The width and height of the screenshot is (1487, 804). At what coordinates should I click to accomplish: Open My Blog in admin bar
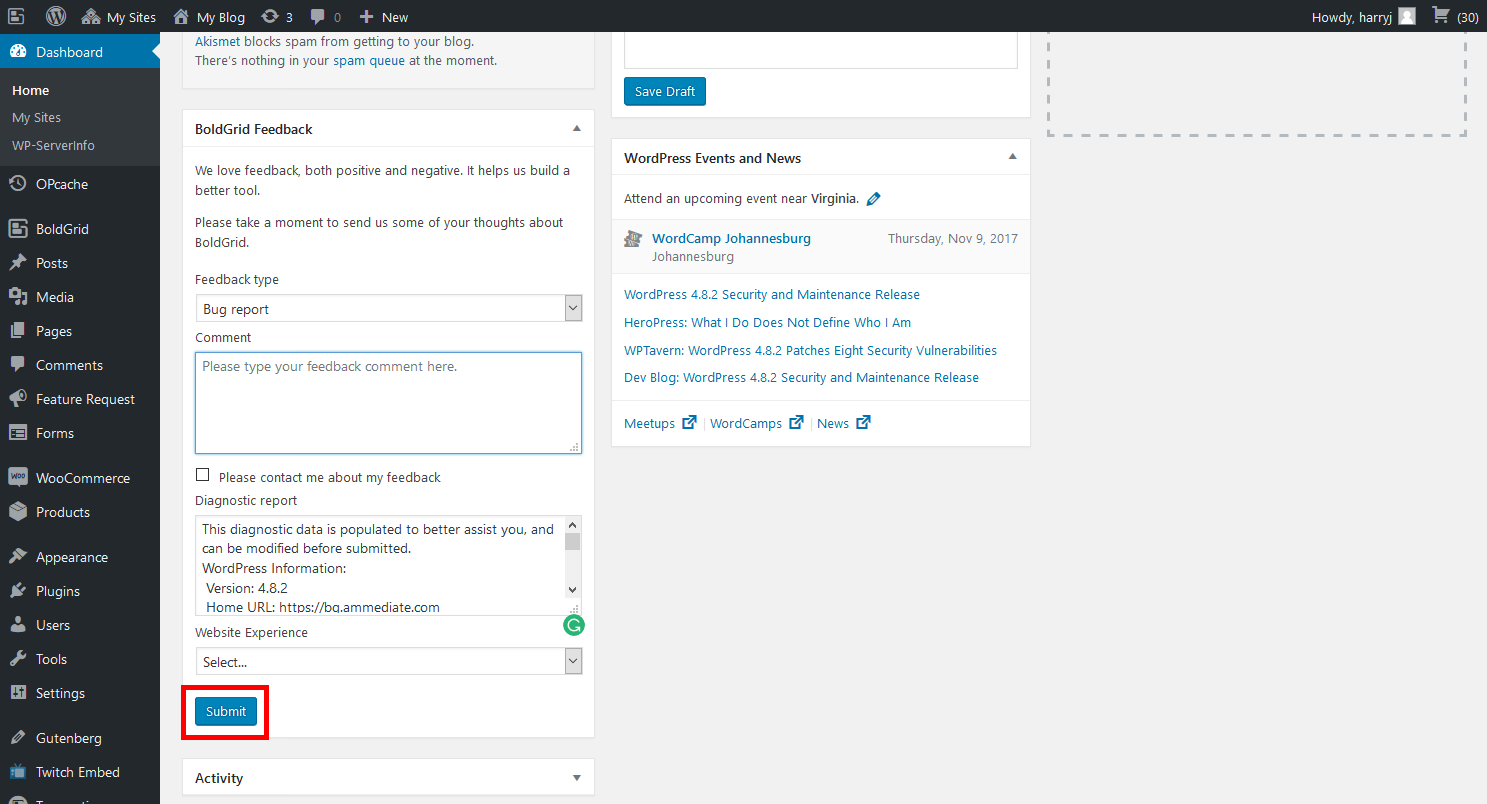tap(208, 17)
